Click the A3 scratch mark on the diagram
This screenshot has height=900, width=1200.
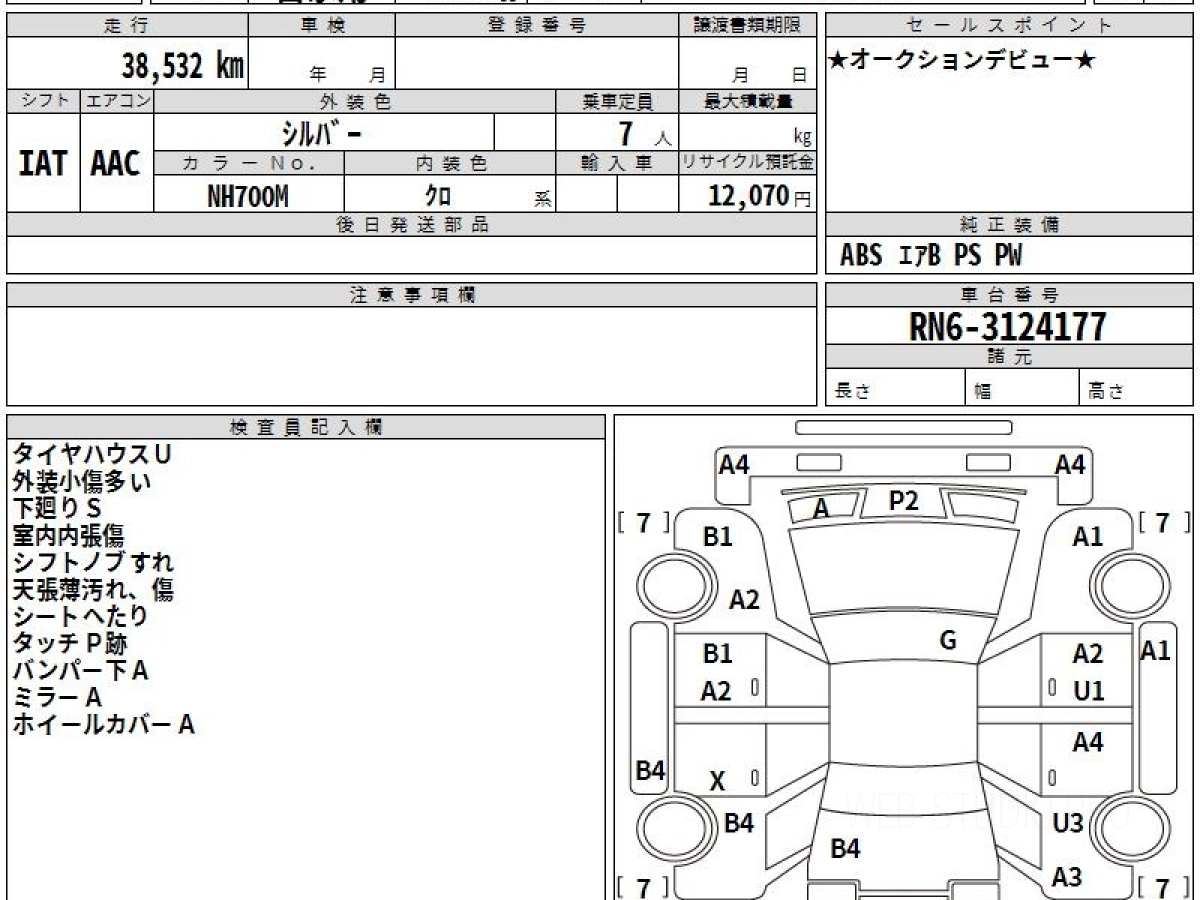pyautogui.click(x=1067, y=877)
